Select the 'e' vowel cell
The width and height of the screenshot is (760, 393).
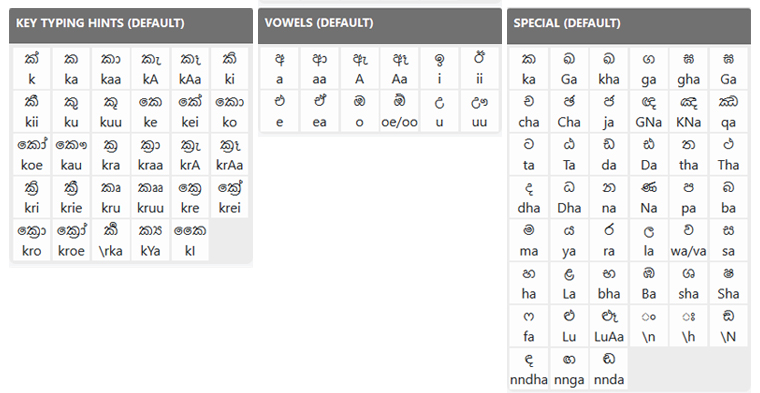coord(280,111)
